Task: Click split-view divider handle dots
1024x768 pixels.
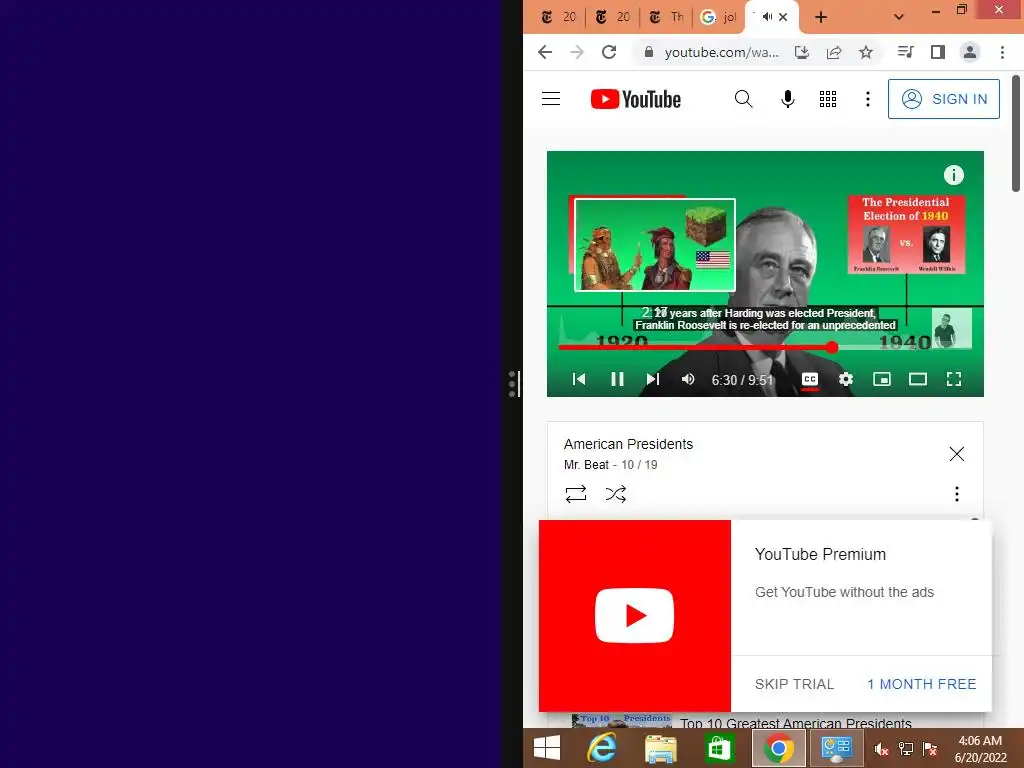Action: click(512, 384)
